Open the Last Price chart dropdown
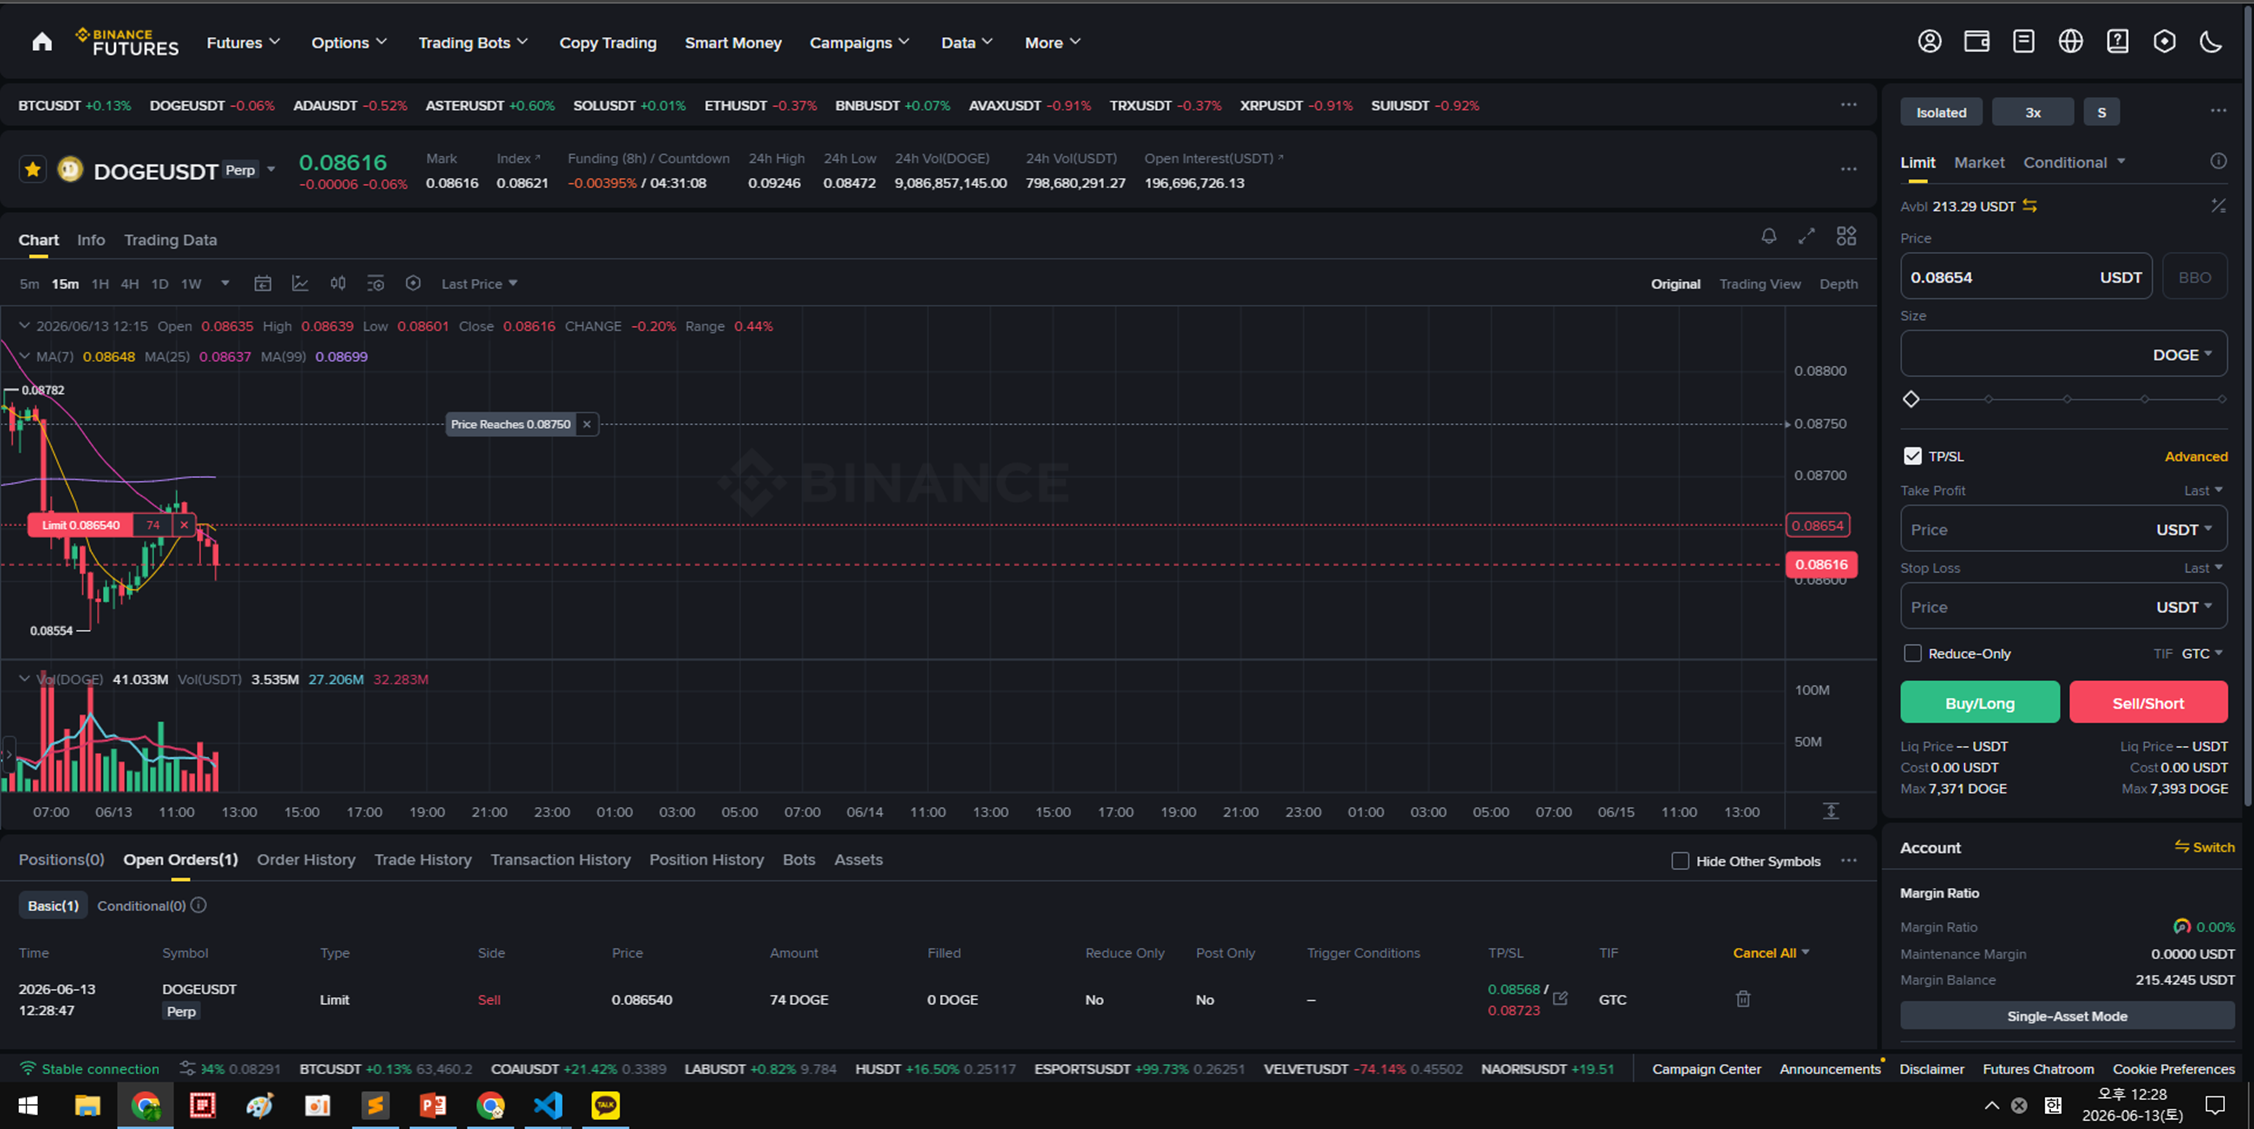Image resolution: width=2254 pixels, height=1129 pixels. coord(480,284)
